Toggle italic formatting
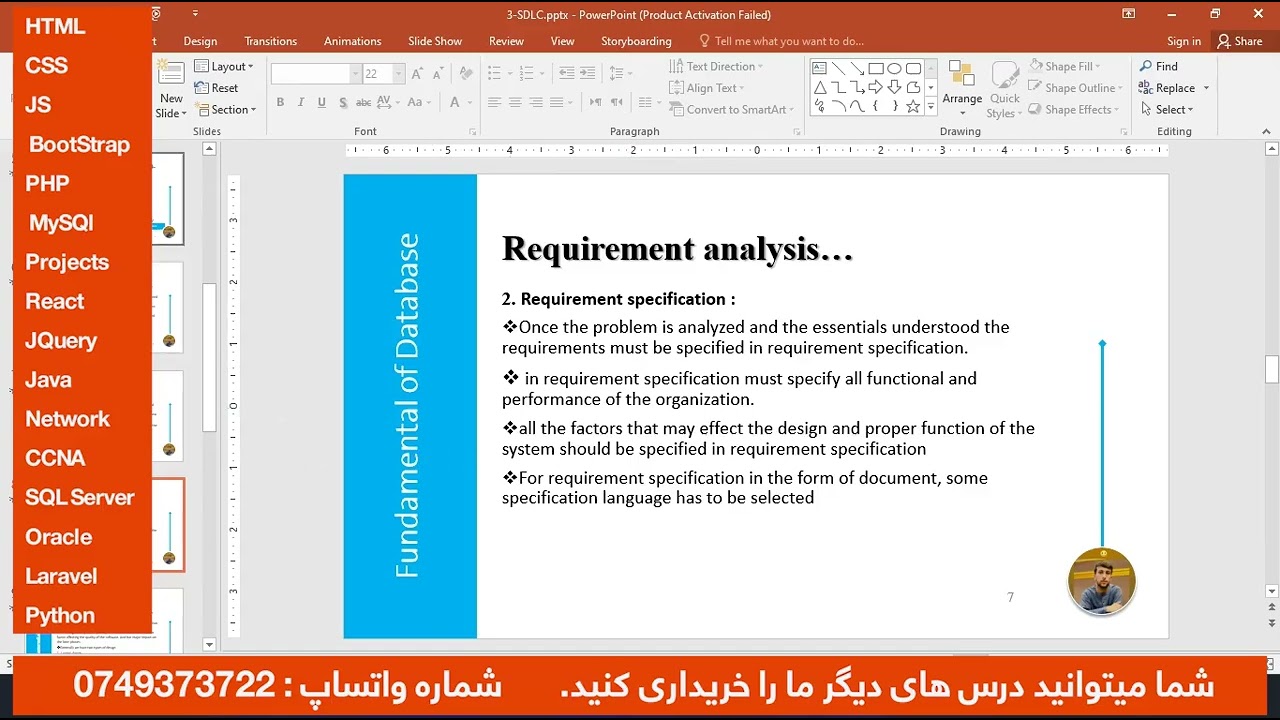This screenshot has width=1280, height=720. tap(301, 102)
